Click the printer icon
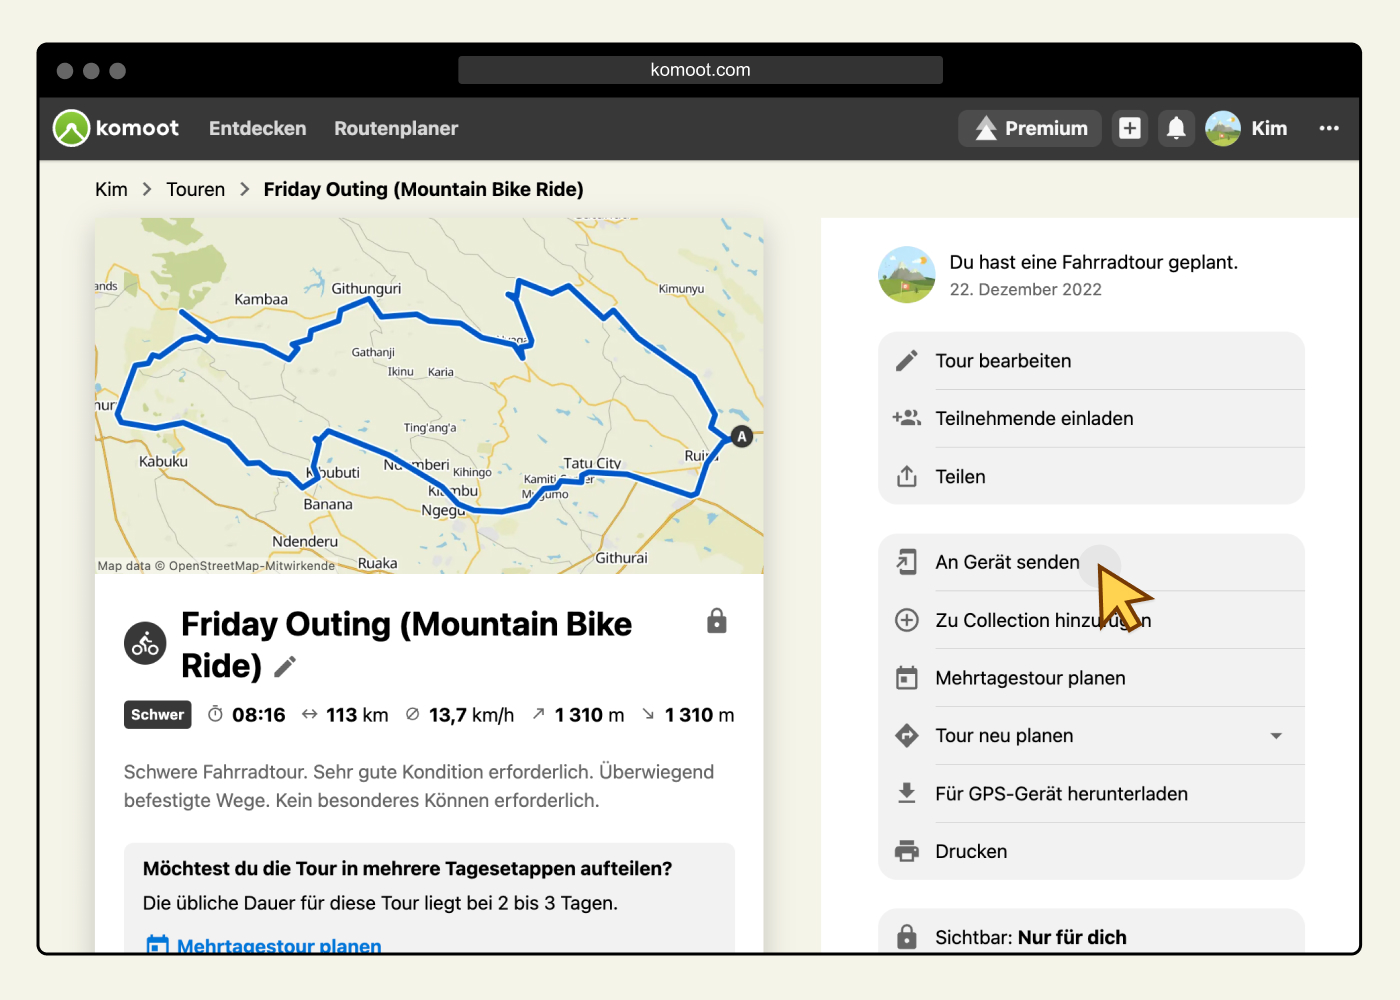 (x=906, y=851)
